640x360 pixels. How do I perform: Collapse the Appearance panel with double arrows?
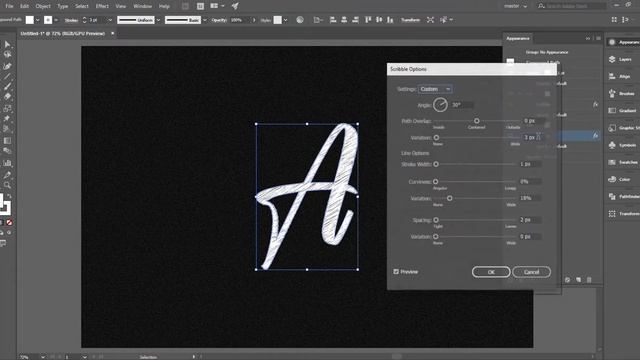(588, 38)
